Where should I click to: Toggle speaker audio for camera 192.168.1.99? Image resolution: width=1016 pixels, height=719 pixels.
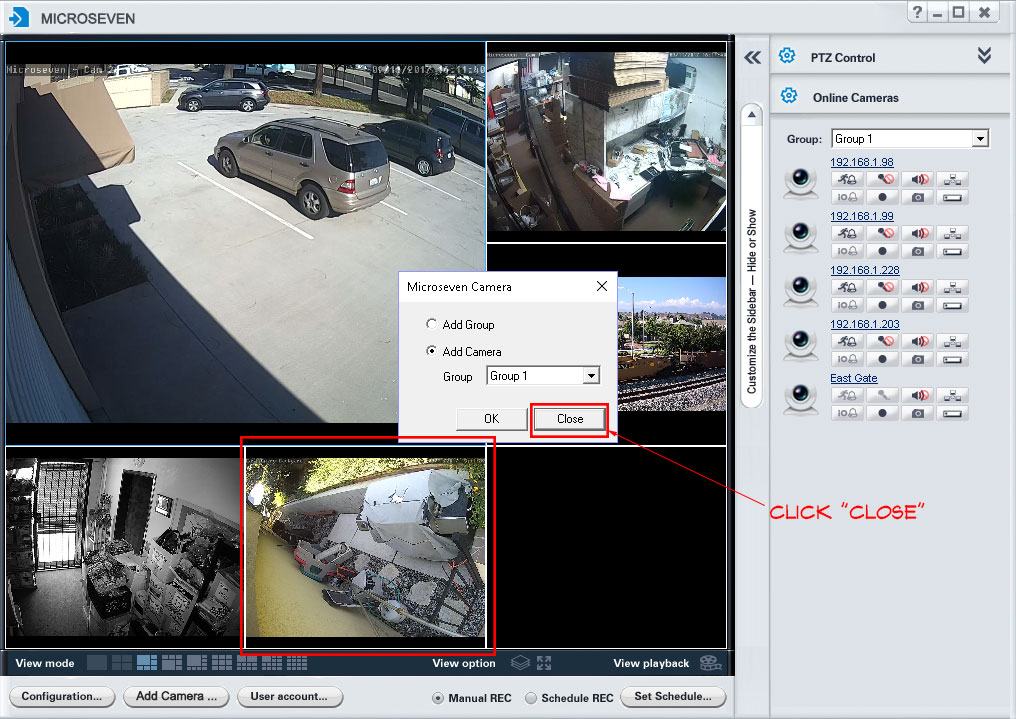point(918,233)
